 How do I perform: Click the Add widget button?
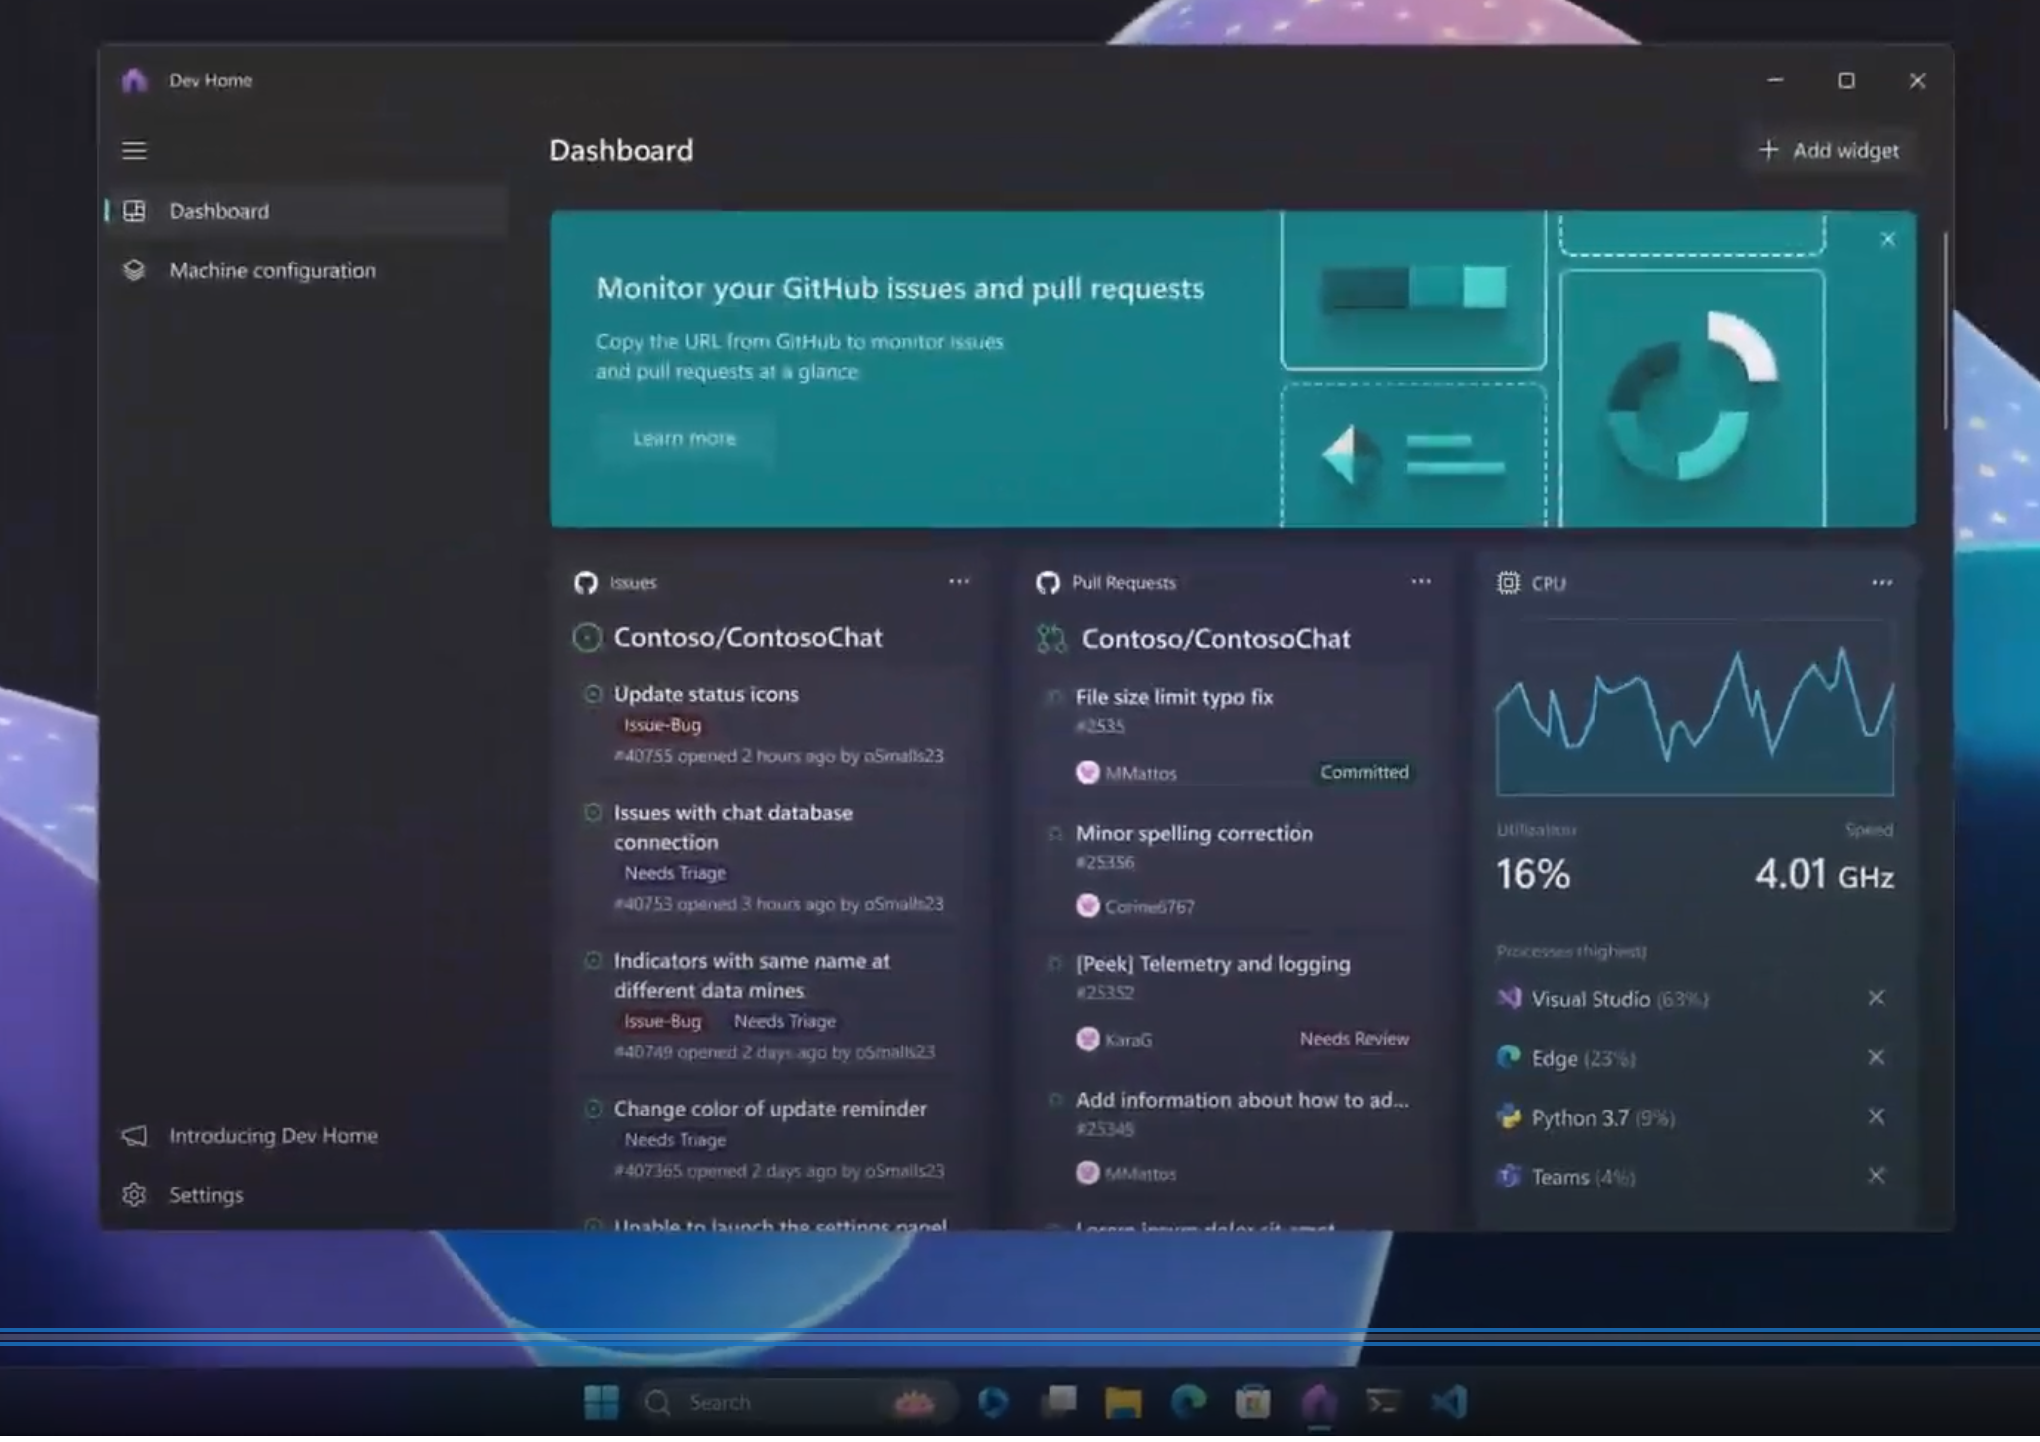(x=1829, y=151)
